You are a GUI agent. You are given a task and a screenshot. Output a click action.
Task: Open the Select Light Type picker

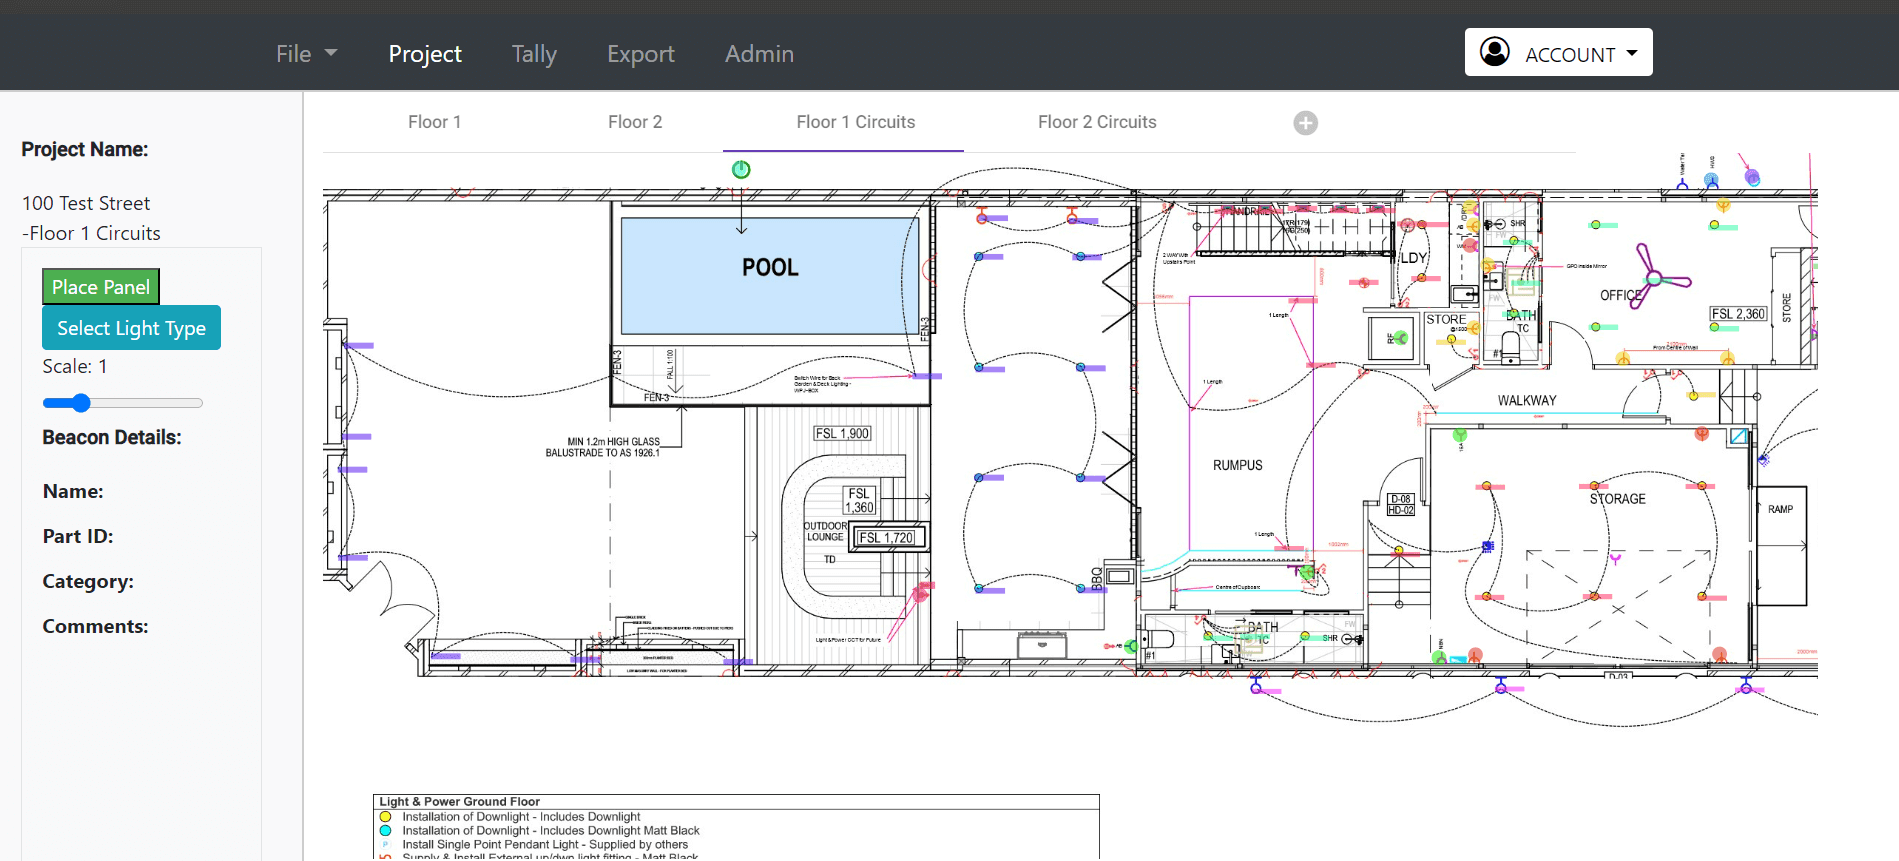point(131,328)
